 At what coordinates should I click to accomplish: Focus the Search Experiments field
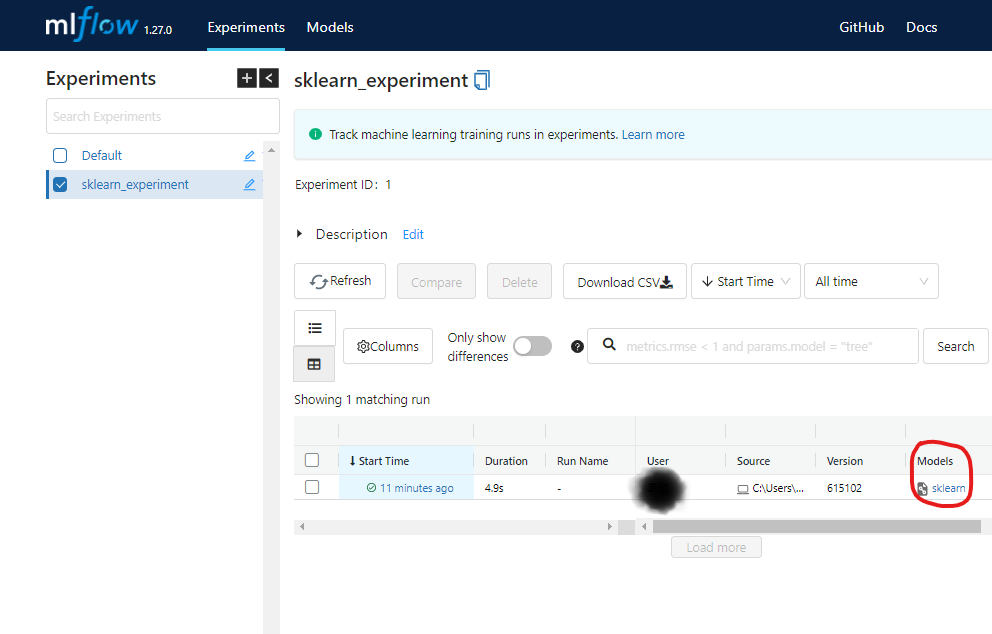[x=163, y=116]
